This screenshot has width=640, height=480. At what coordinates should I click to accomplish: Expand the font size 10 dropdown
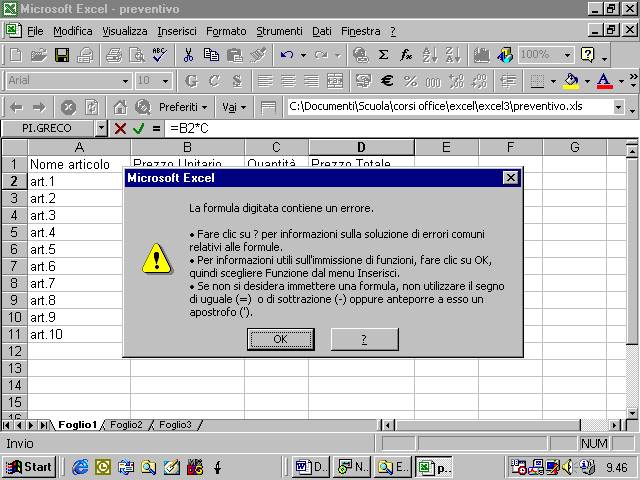click(165, 81)
